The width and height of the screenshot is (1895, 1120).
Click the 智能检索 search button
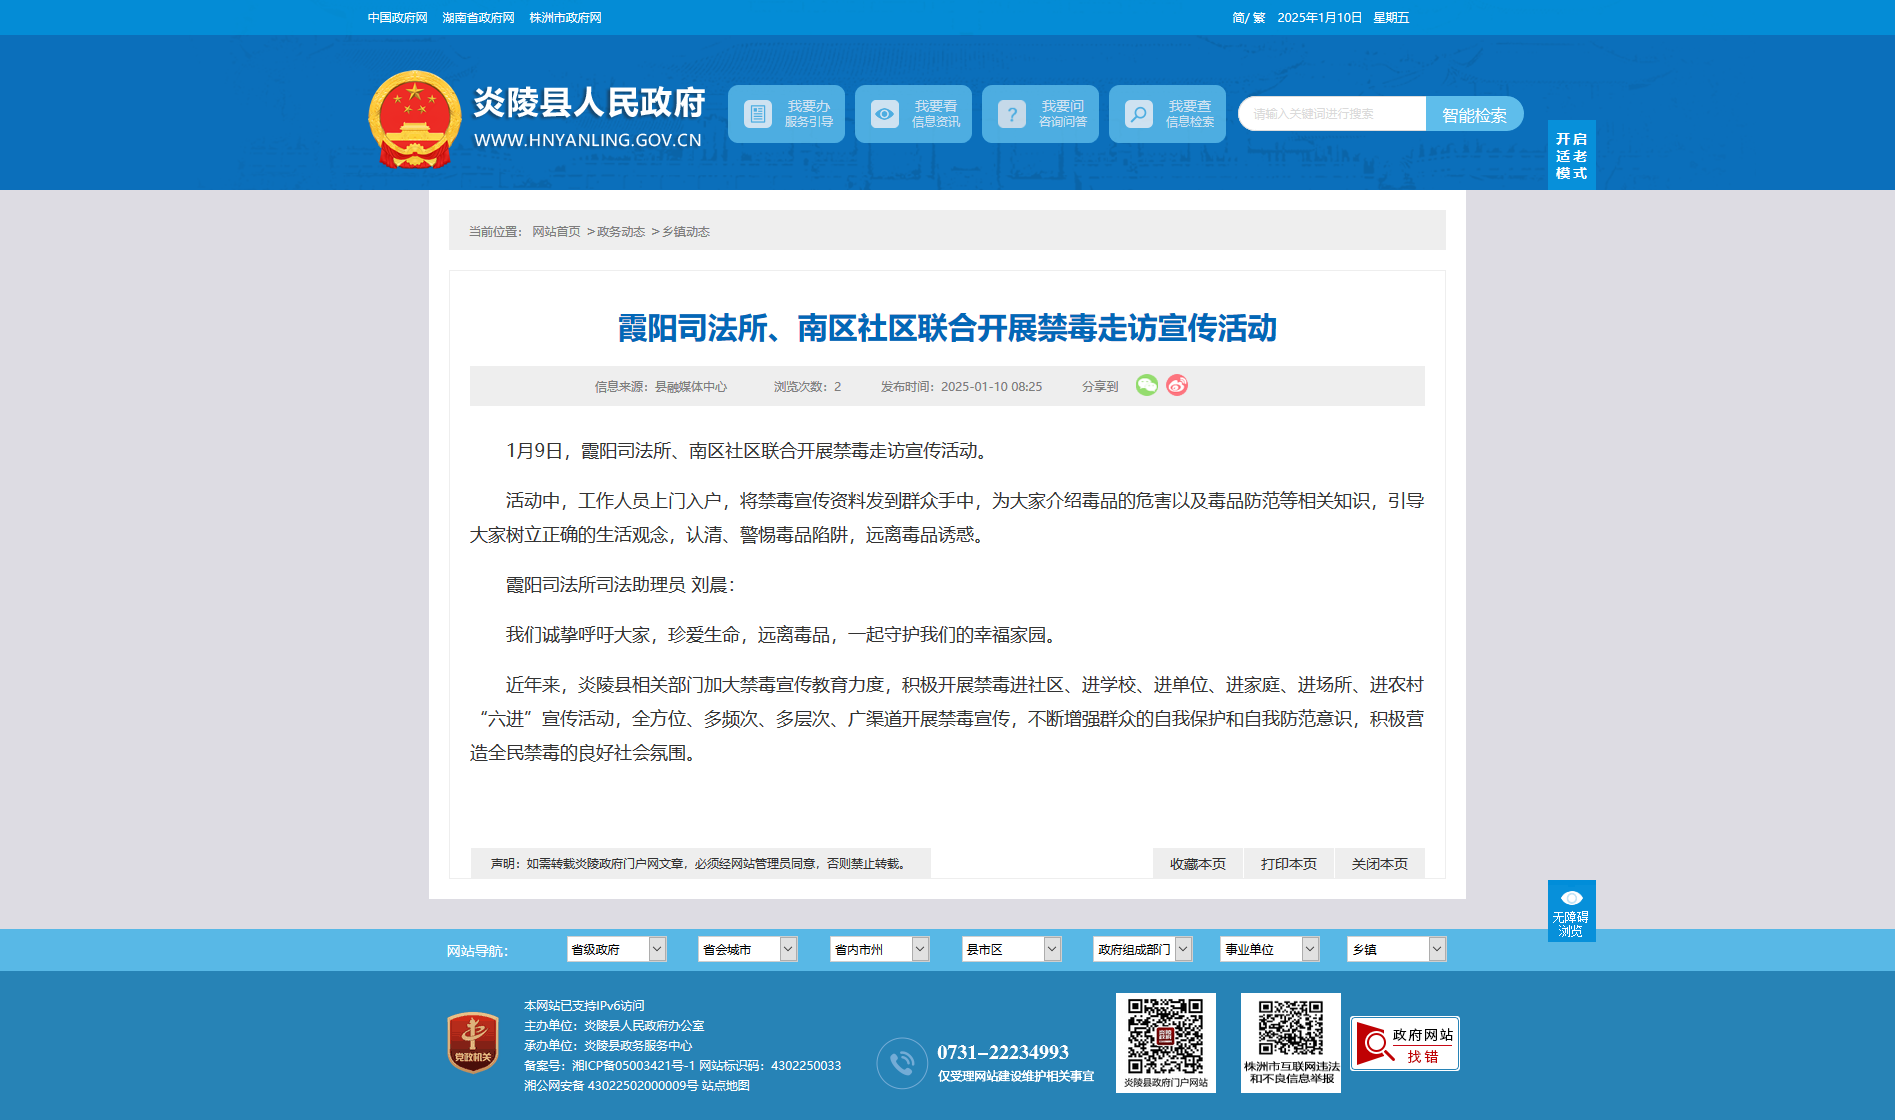tap(1474, 114)
